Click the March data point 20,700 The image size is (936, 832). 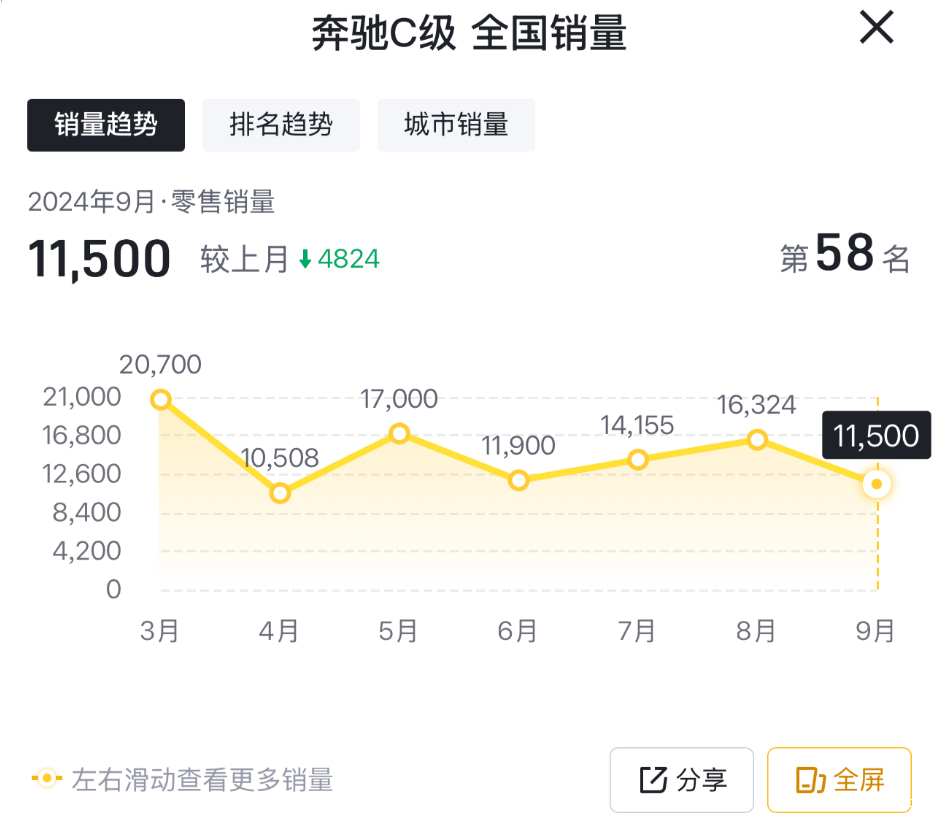tap(160, 399)
